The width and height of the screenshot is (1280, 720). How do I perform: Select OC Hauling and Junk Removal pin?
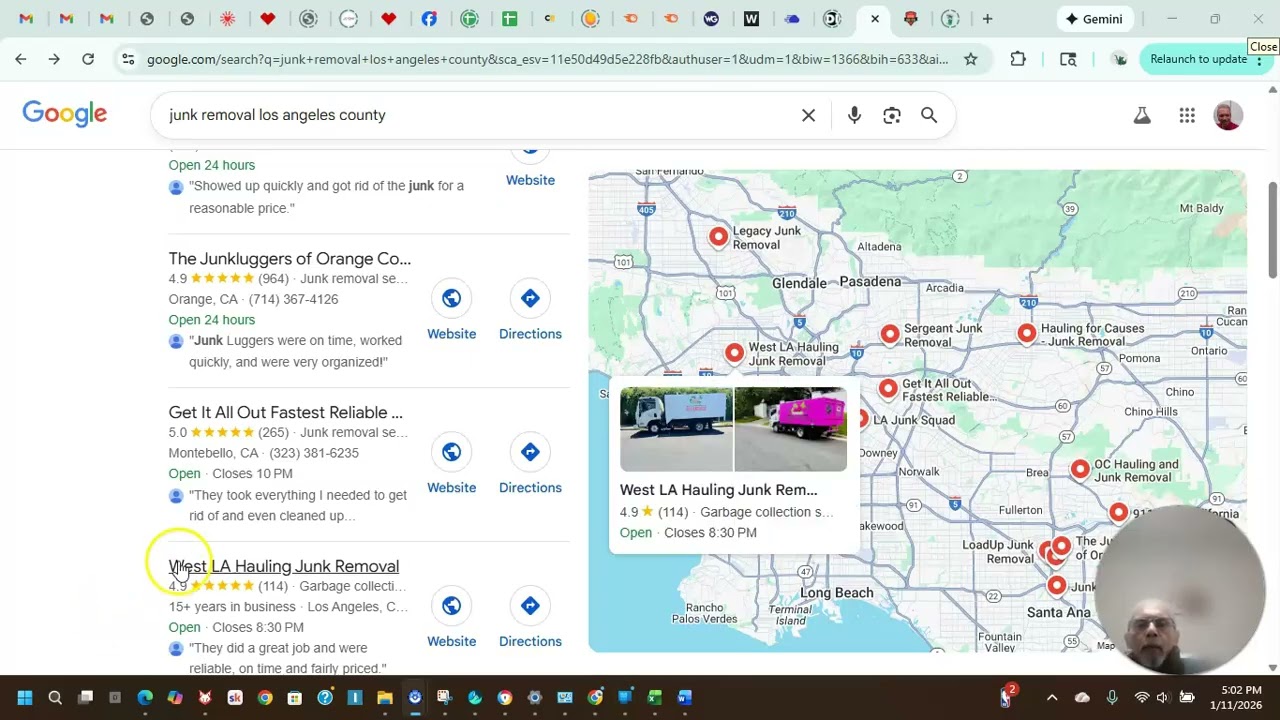(x=1080, y=469)
